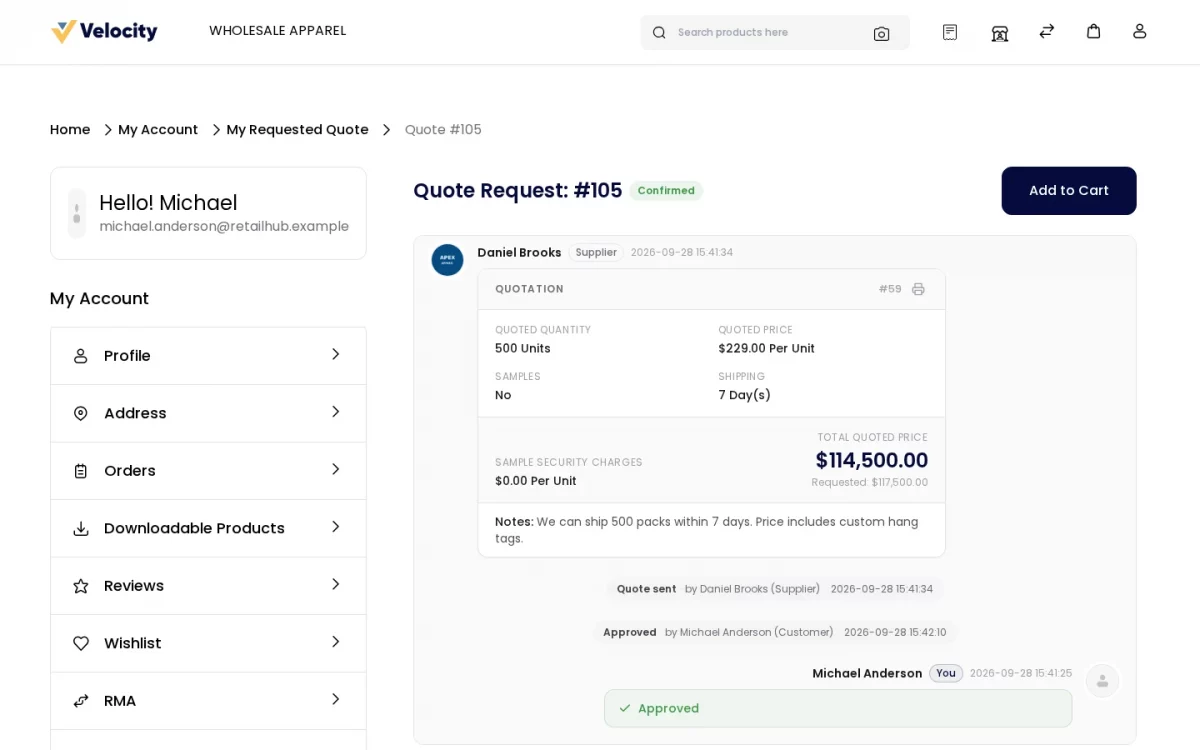Click the profile picture placeholder beside Hello! Michael
1200x750 pixels.
tap(77, 213)
